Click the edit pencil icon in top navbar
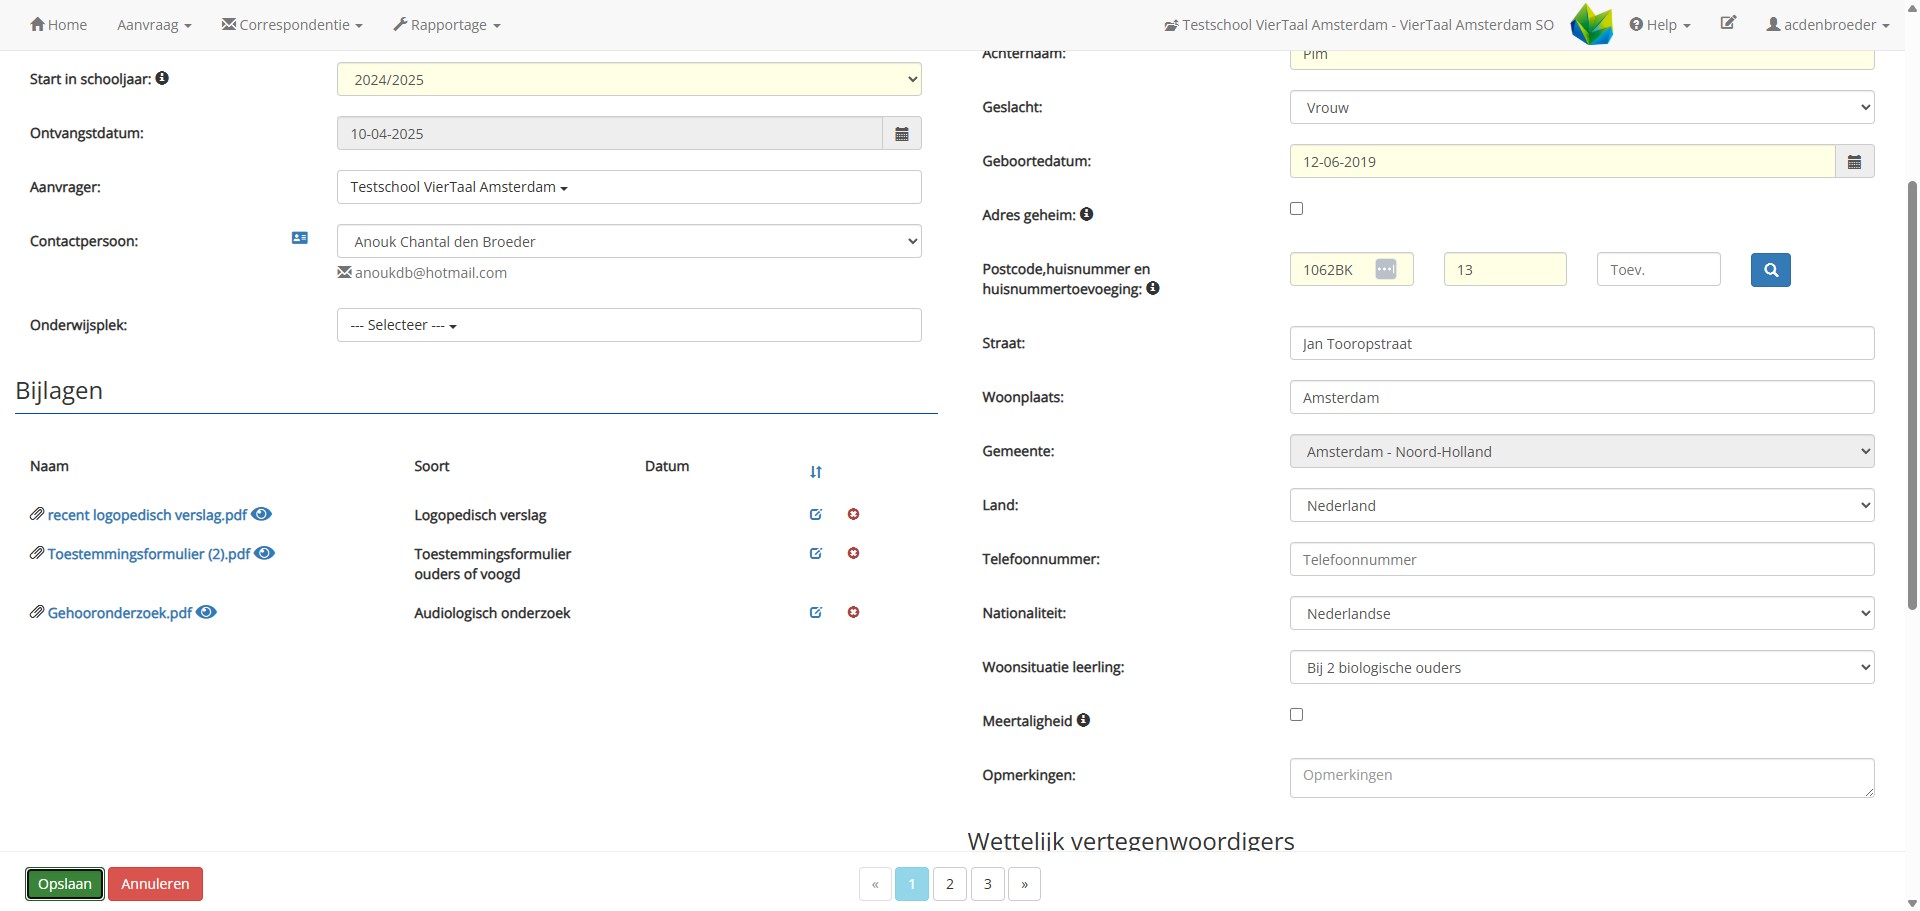1920x911 pixels. click(1728, 23)
